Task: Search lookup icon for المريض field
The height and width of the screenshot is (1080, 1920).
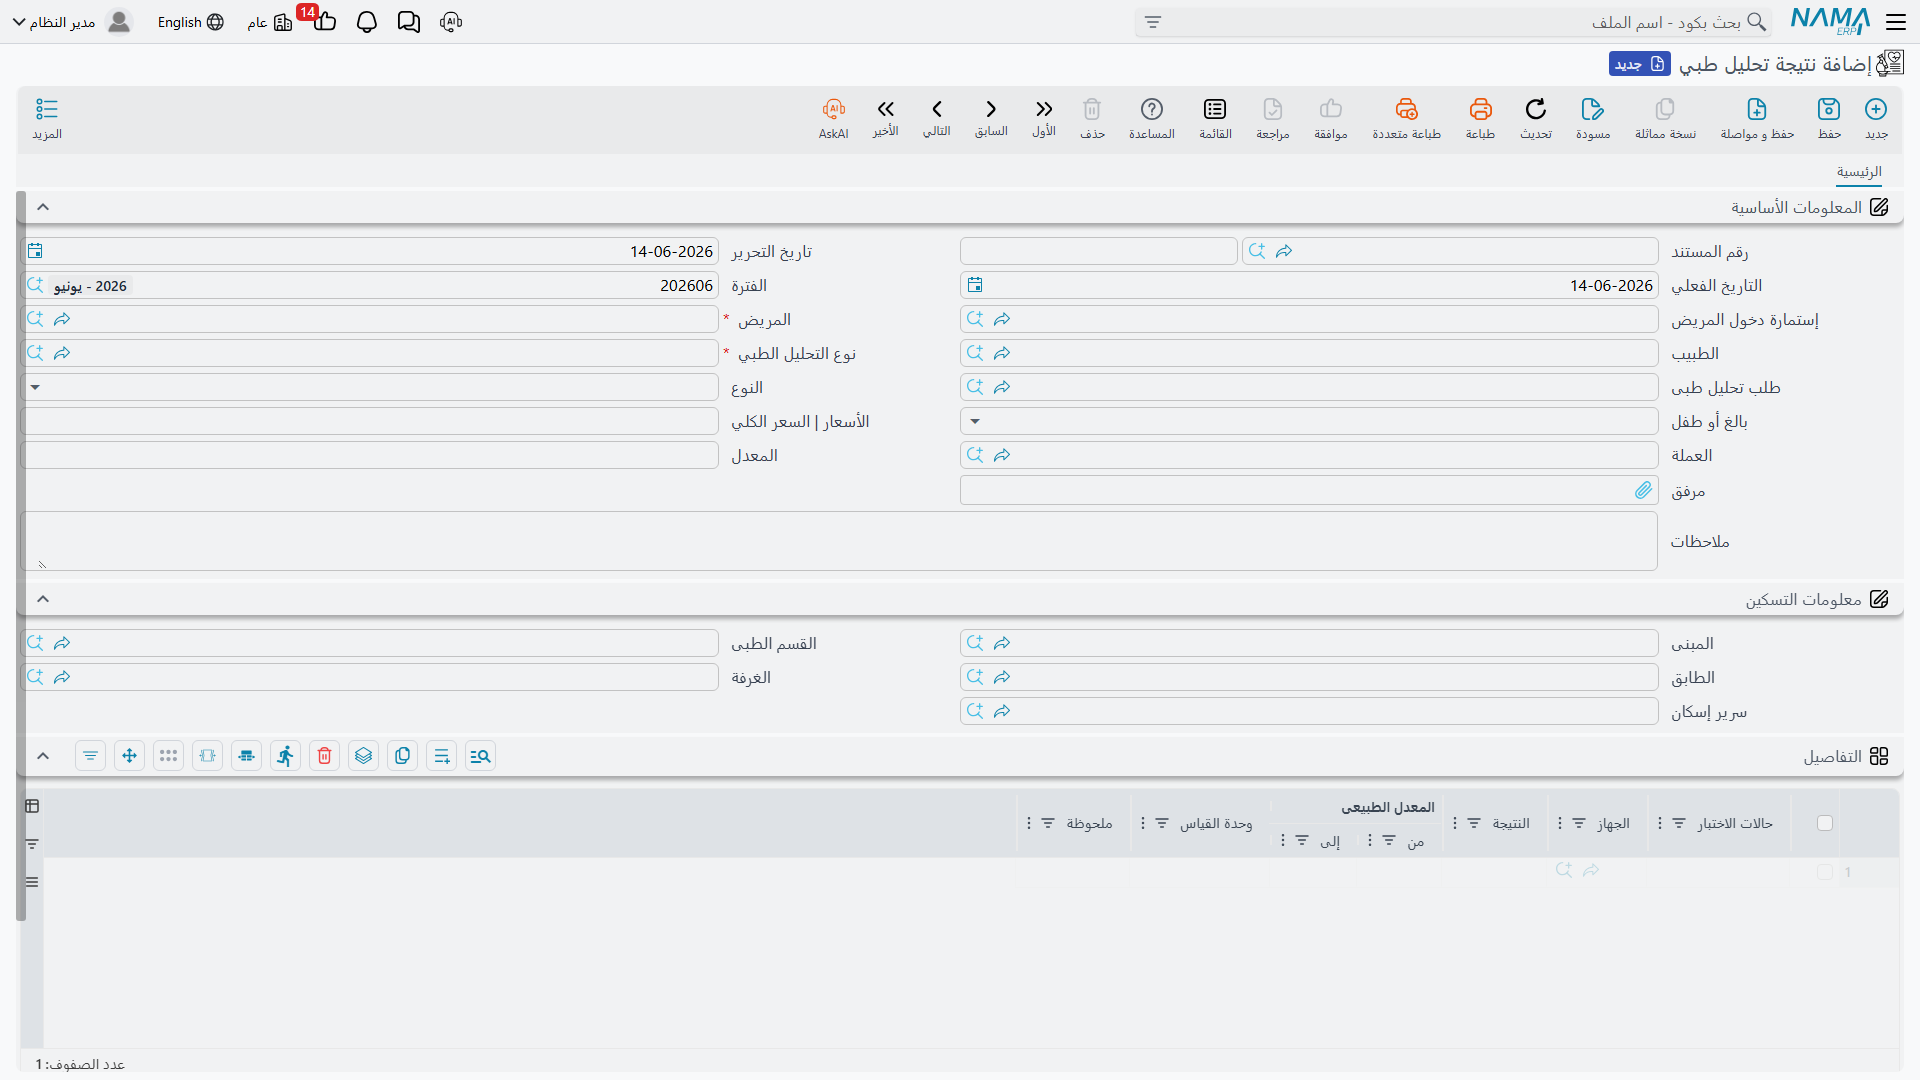Action: 35,319
